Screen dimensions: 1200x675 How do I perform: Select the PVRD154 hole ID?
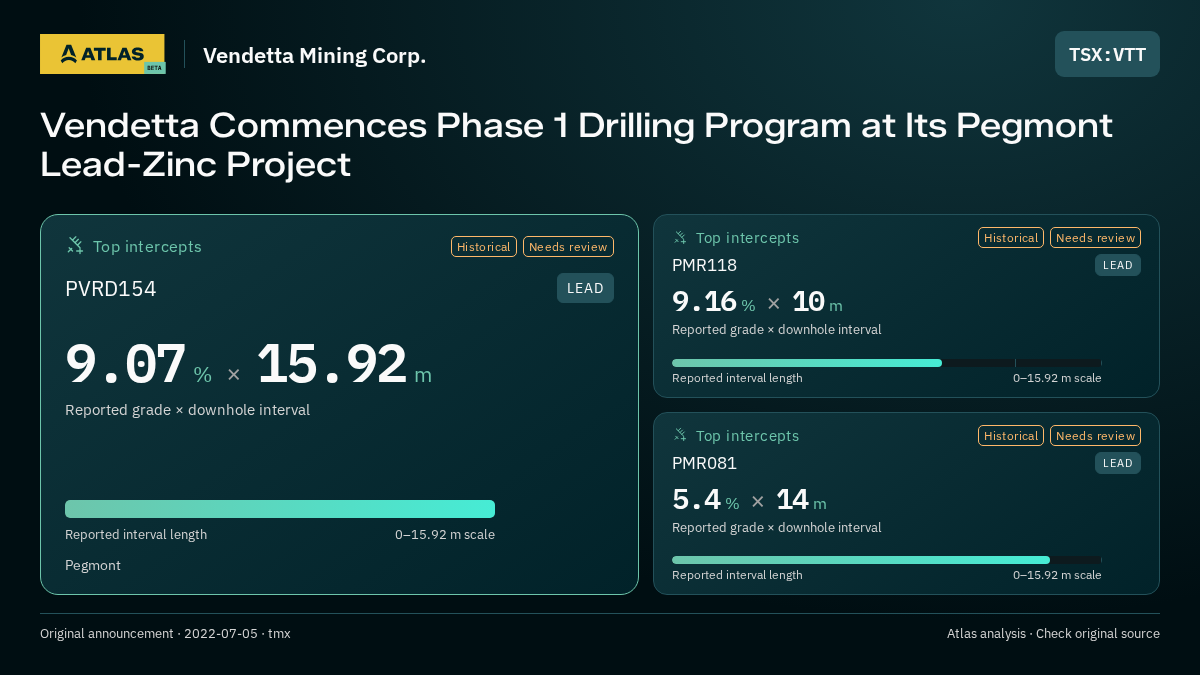(111, 289)
